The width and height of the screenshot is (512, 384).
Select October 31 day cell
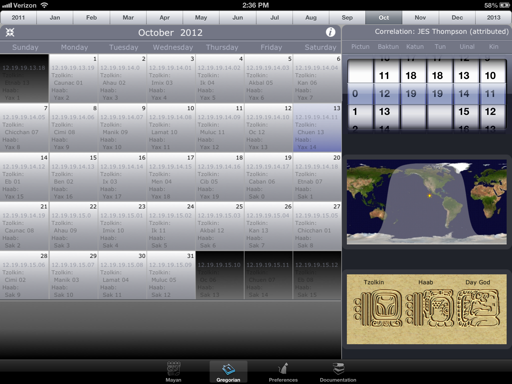pos(171,275)
